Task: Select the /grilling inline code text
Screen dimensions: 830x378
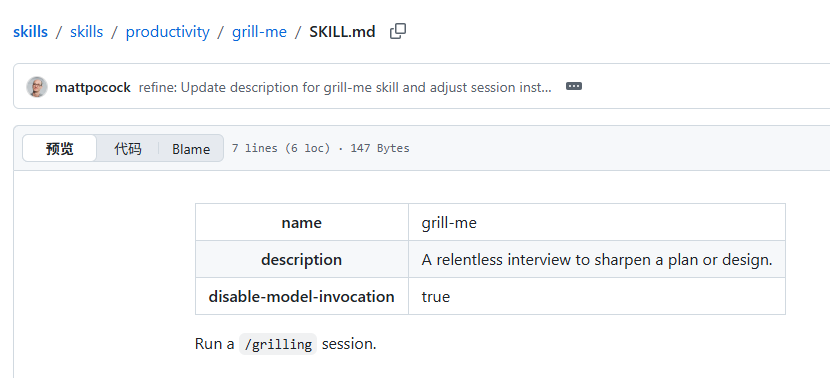Action: 278,344
